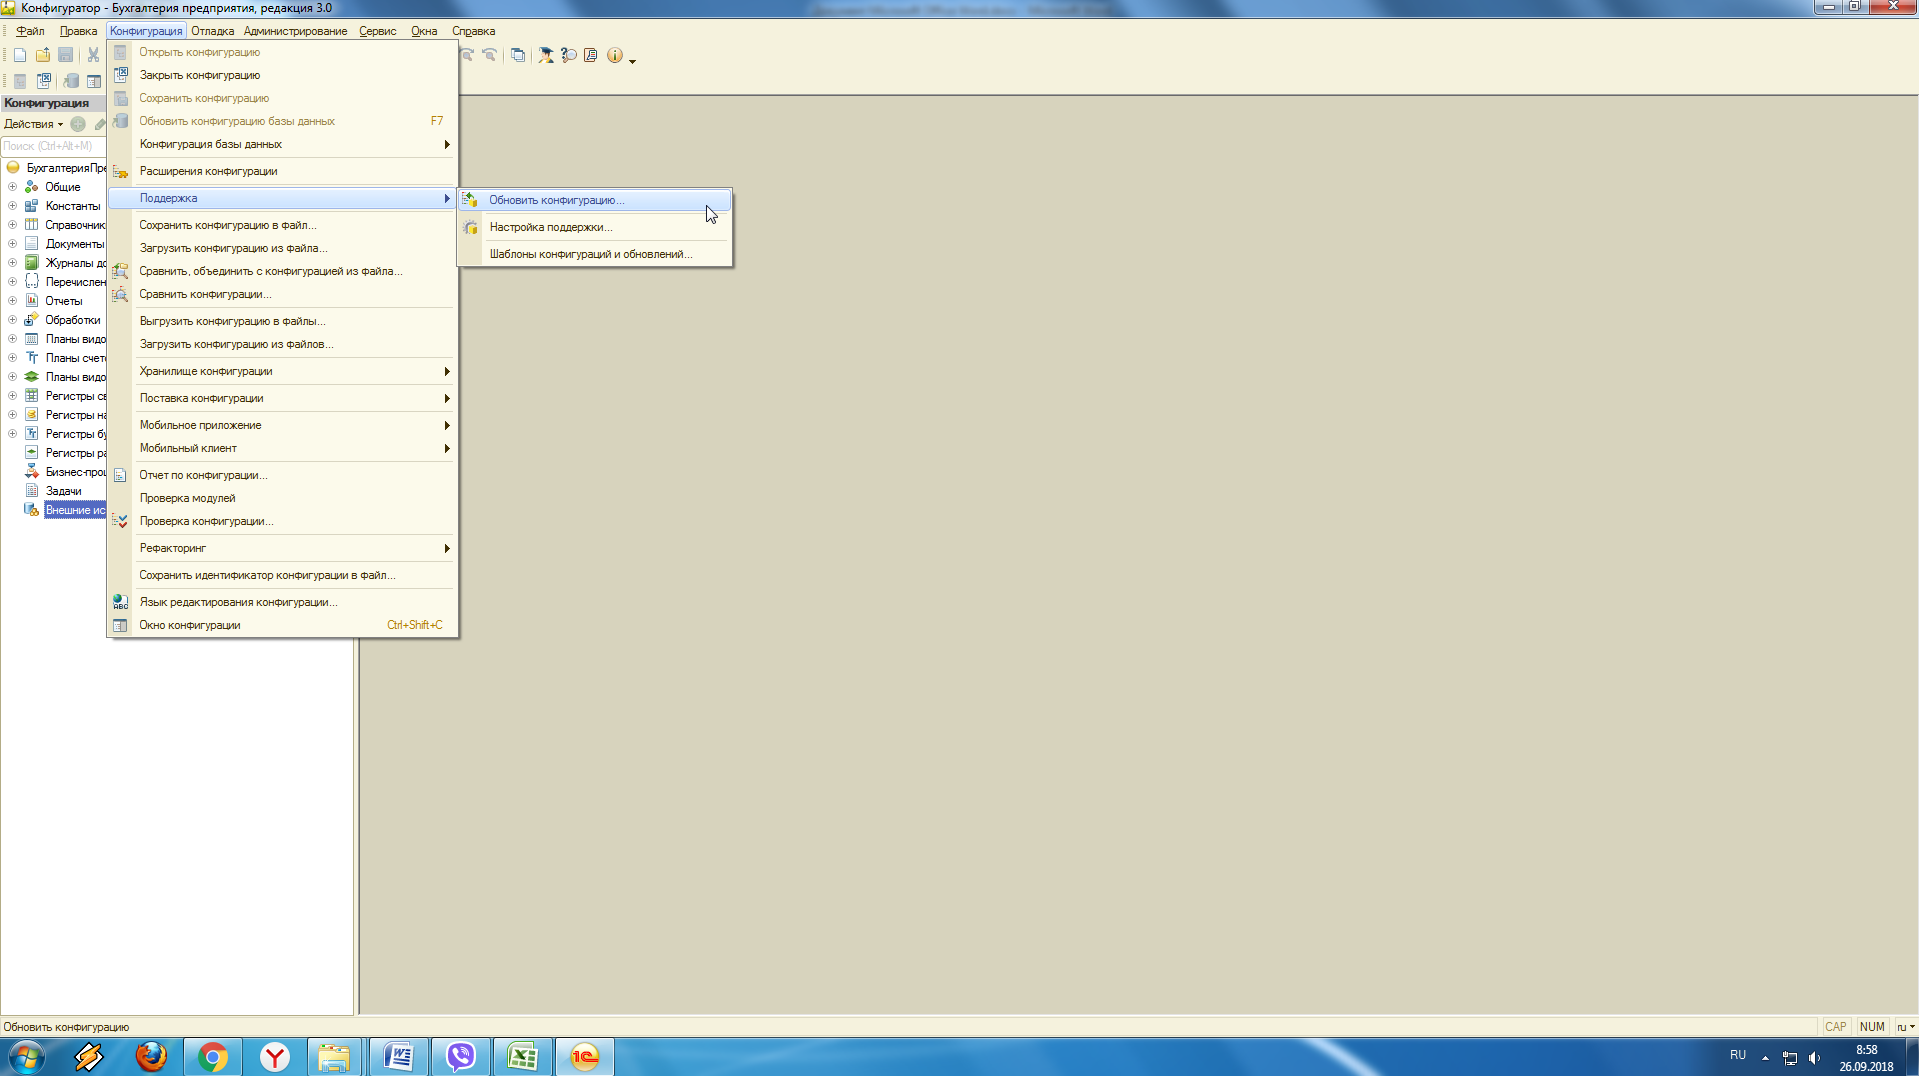Screen dimensions: 1919x1076
Task: Click the Cut scissors toolbar icon
Action: [x=93, y=55]
